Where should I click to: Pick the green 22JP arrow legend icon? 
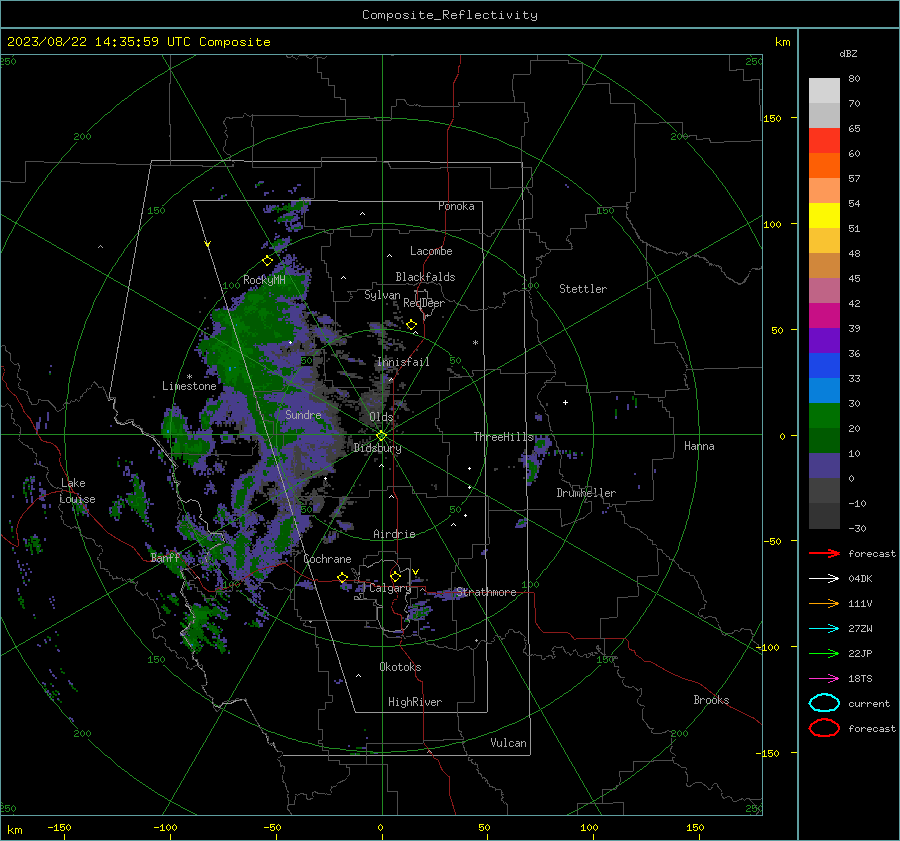(x=824, y=653)
